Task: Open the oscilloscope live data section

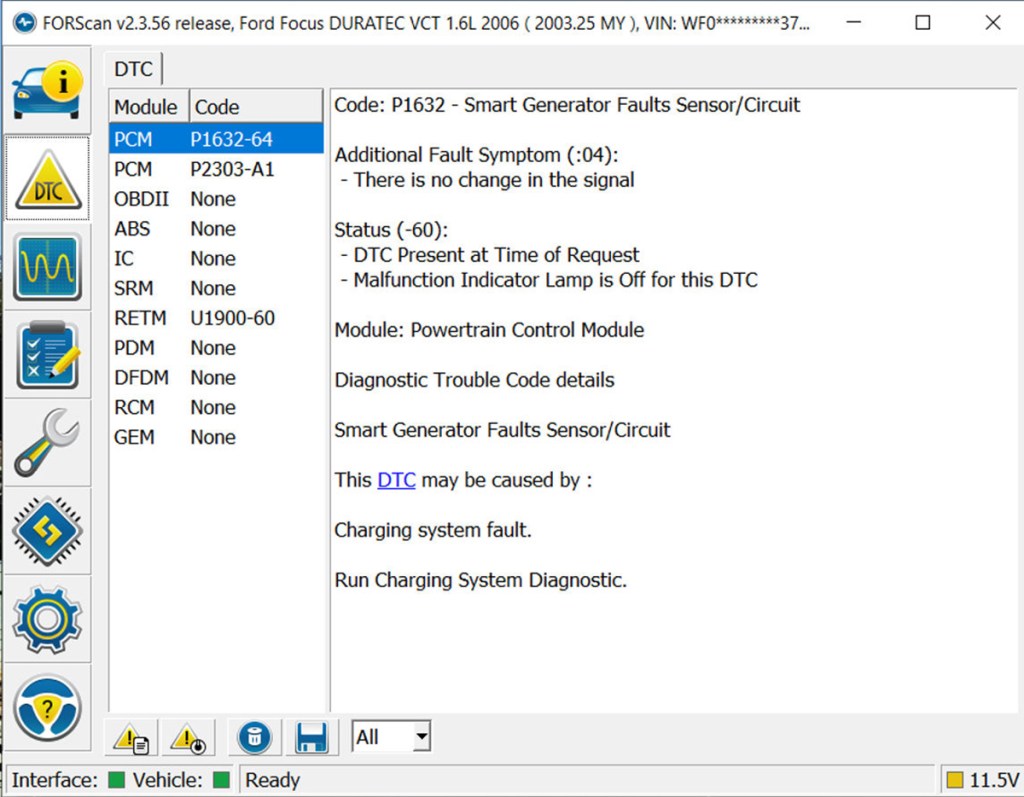Action: click(x=47, y=267)
